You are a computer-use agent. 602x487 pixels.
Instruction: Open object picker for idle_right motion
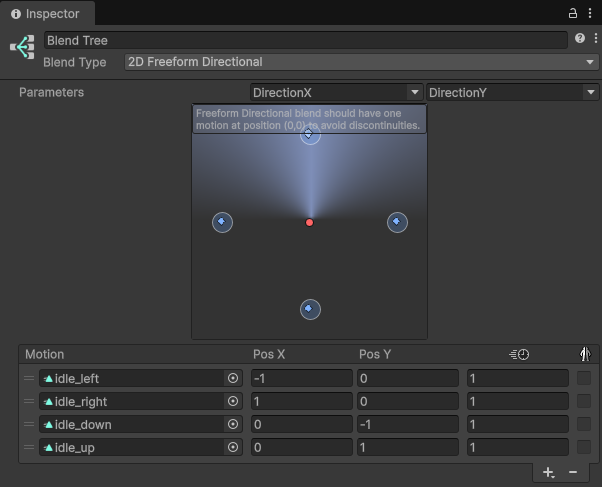[233, 401]
